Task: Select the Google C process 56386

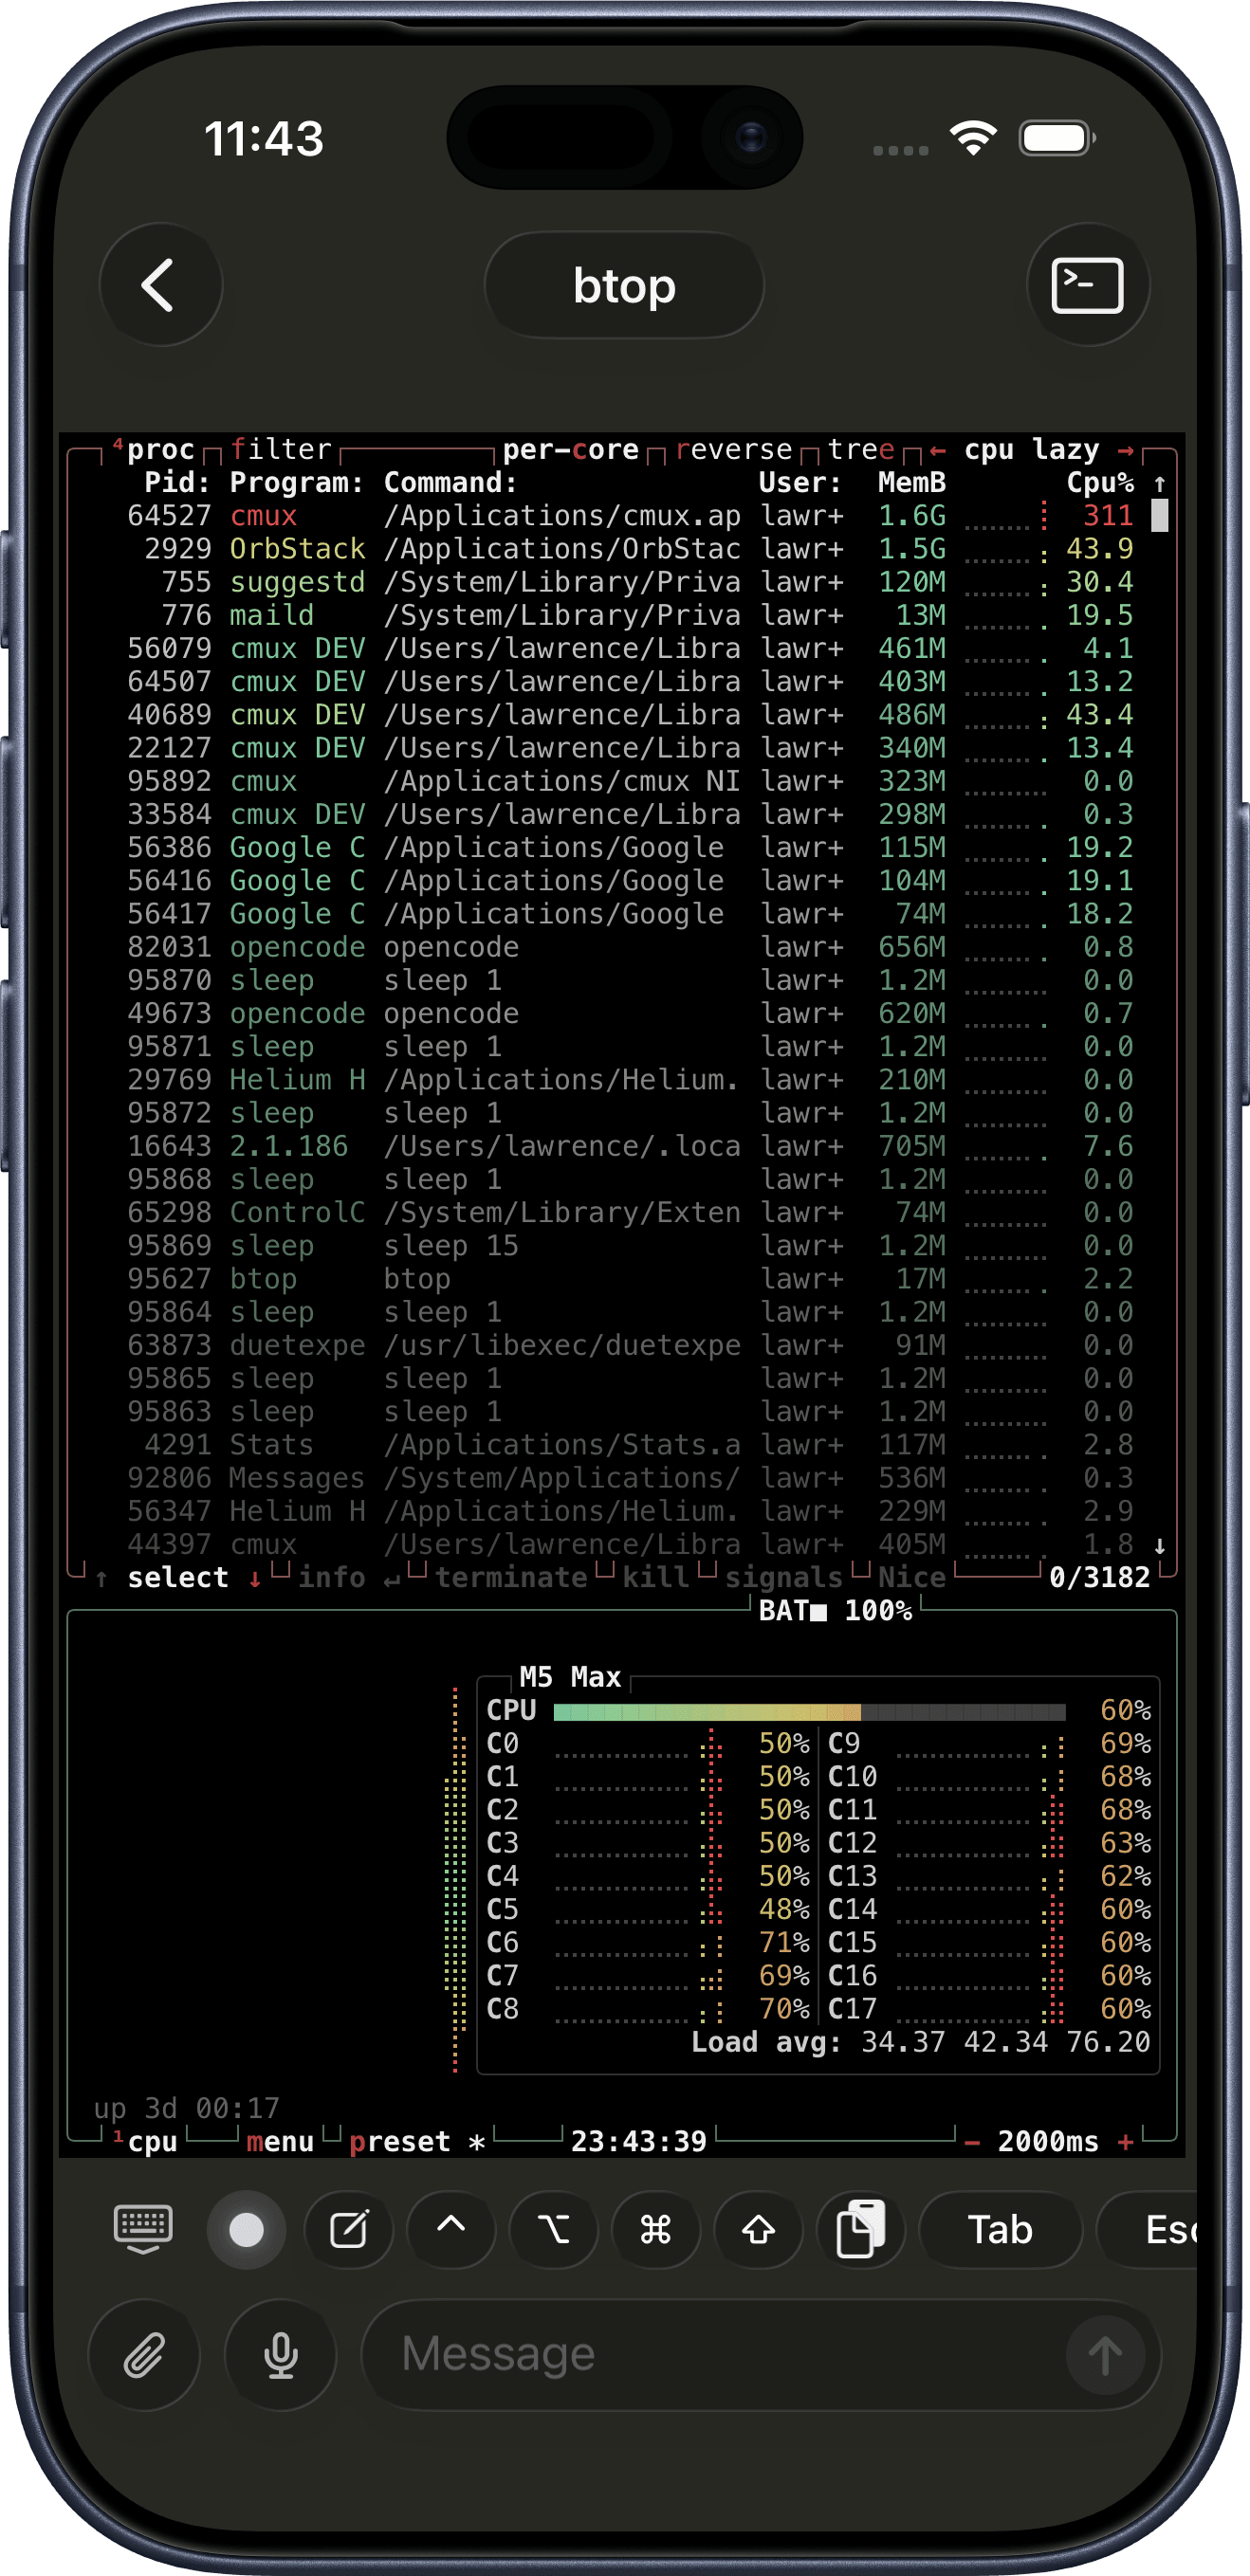Action: click(x=630, y=847)
